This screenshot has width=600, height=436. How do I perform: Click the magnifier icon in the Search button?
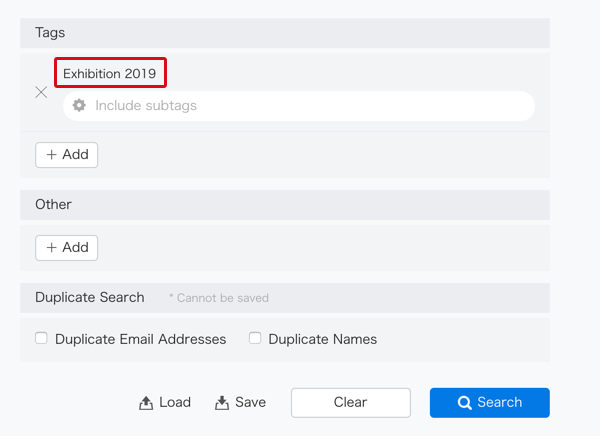[465, 403]
